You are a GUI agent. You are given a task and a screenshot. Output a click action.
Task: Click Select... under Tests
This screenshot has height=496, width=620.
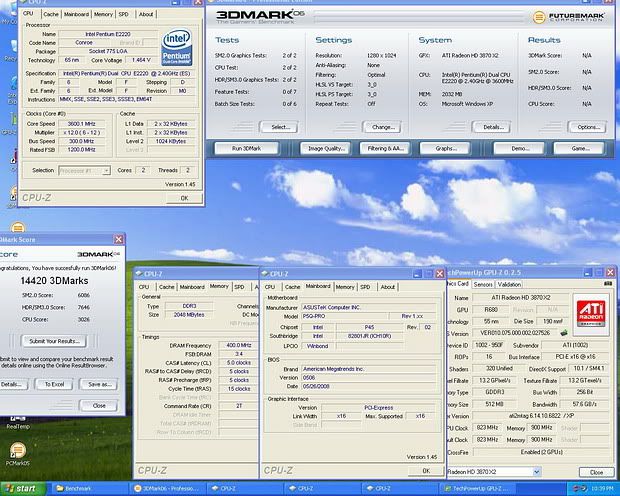[279, 127]
